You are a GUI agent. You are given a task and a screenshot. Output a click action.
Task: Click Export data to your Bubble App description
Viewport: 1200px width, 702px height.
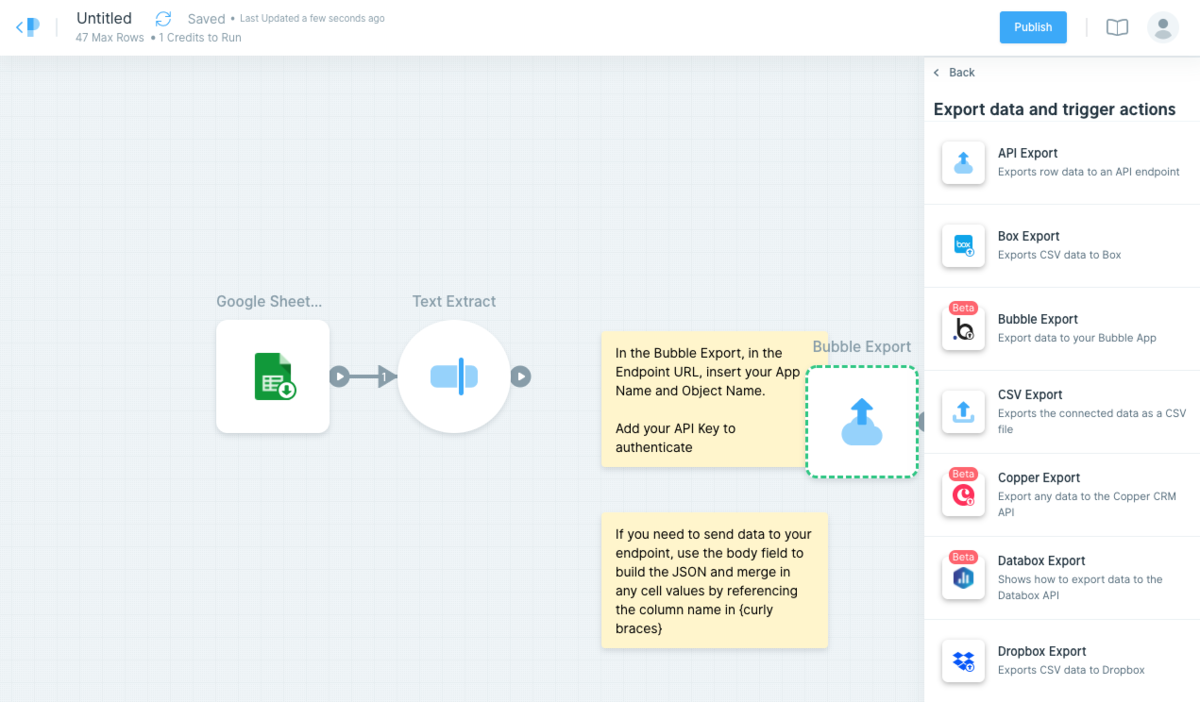point(1077,338)
